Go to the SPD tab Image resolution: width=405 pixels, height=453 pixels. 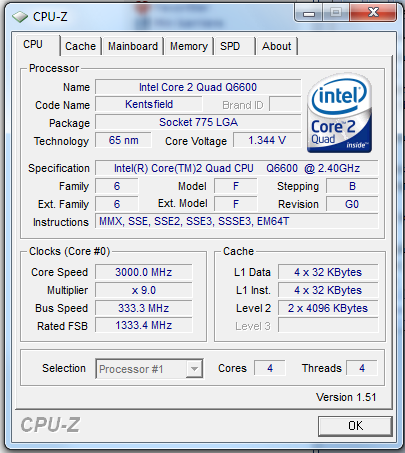pyautogui.click(x=234, y=46)
